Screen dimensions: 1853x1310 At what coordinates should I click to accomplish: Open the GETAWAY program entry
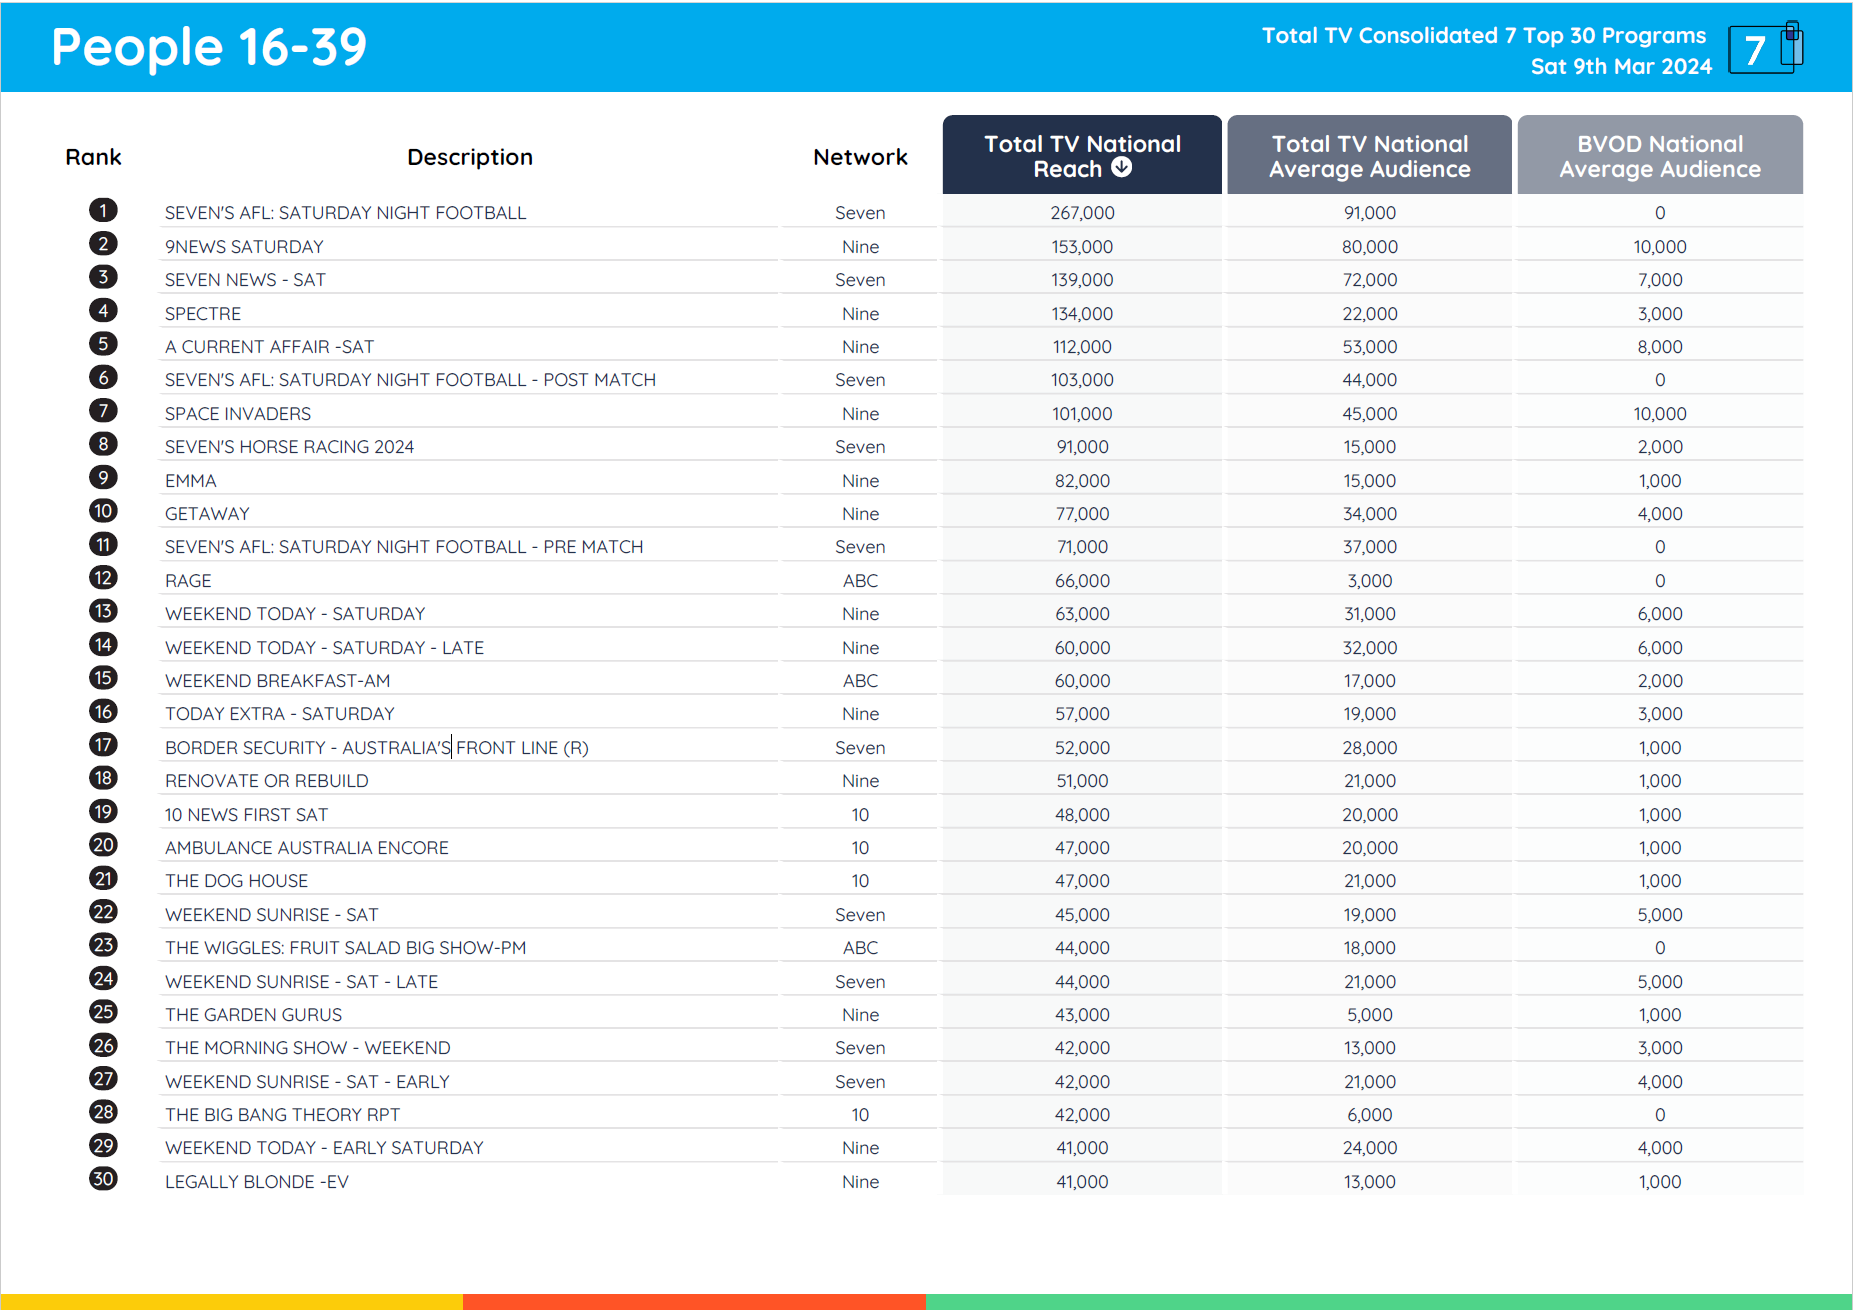(207, 513)
